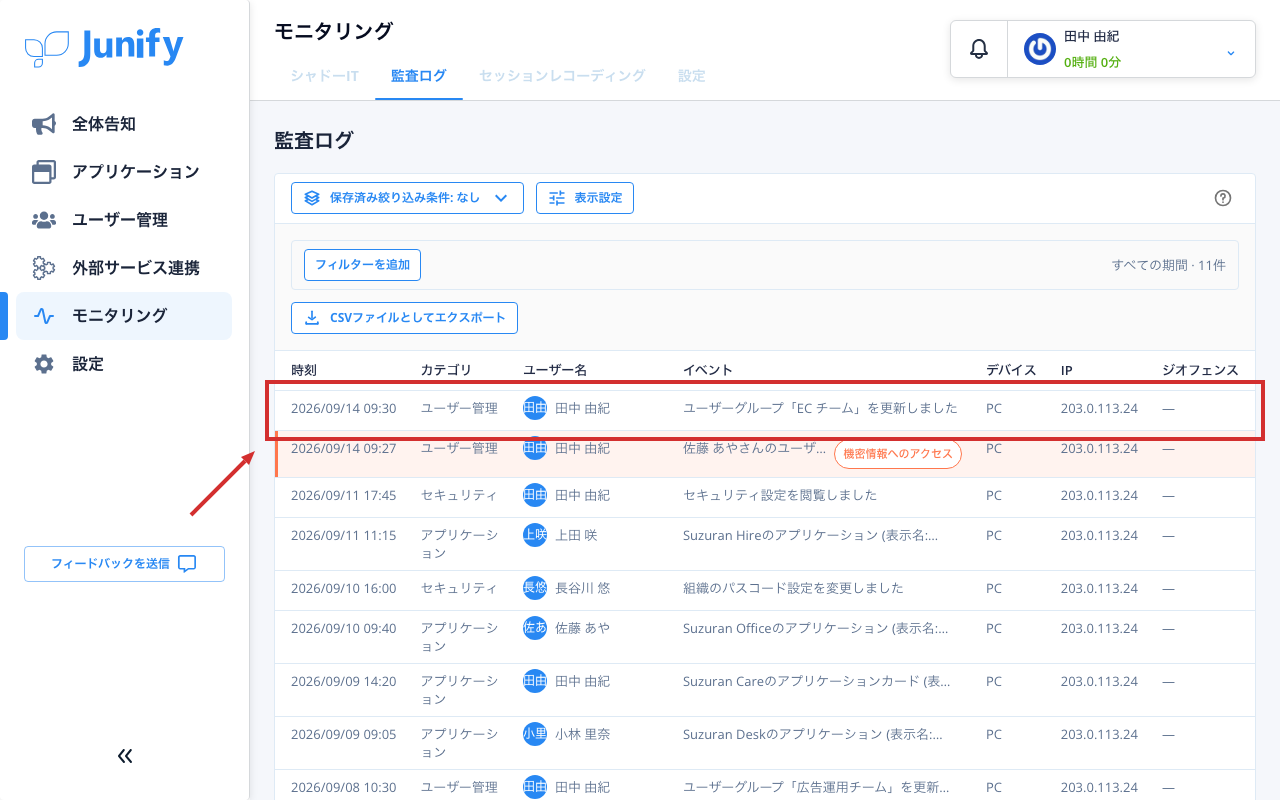Click フィルターを追加 button
Image resolution: width=1280 pixels, height=800 pixels.
[x=363, y=265]
